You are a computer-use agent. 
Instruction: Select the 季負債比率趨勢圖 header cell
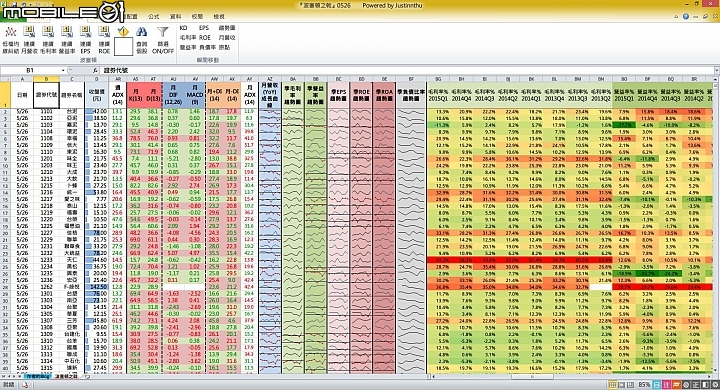point(411,95)
